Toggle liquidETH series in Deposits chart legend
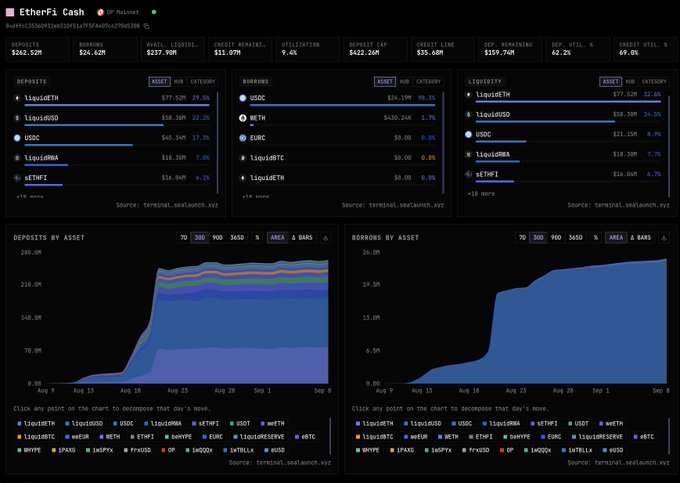The height and width of the screenshot is (483, 680). tap(36, 424)
